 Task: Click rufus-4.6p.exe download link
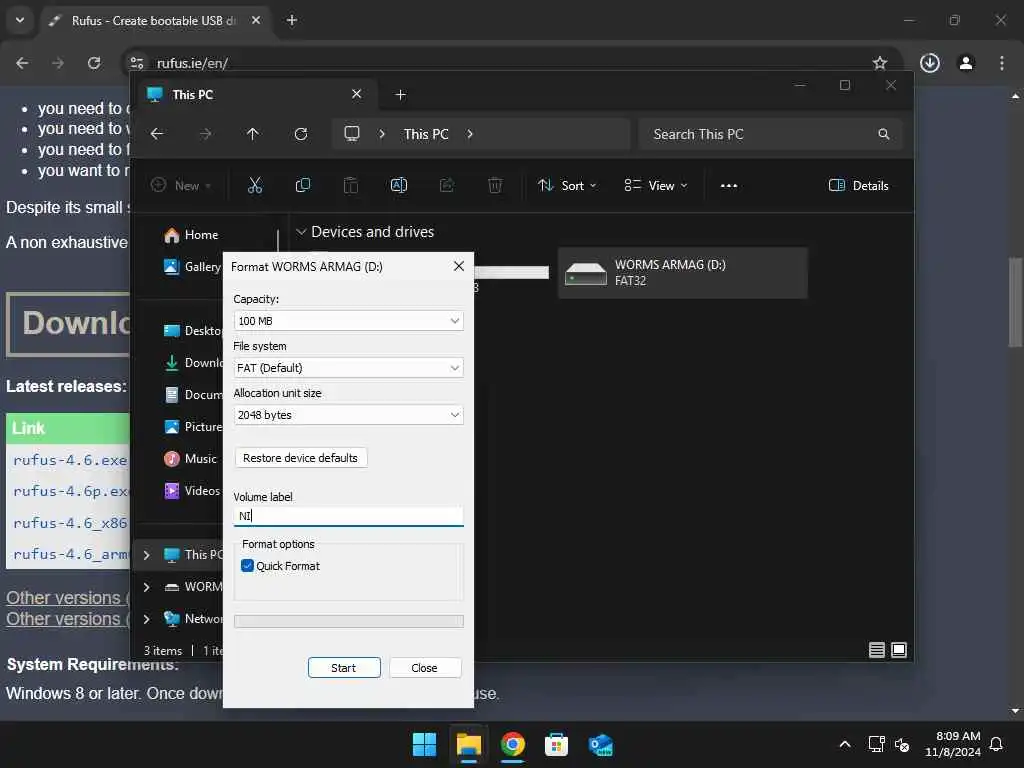click(x=71, y=491)
